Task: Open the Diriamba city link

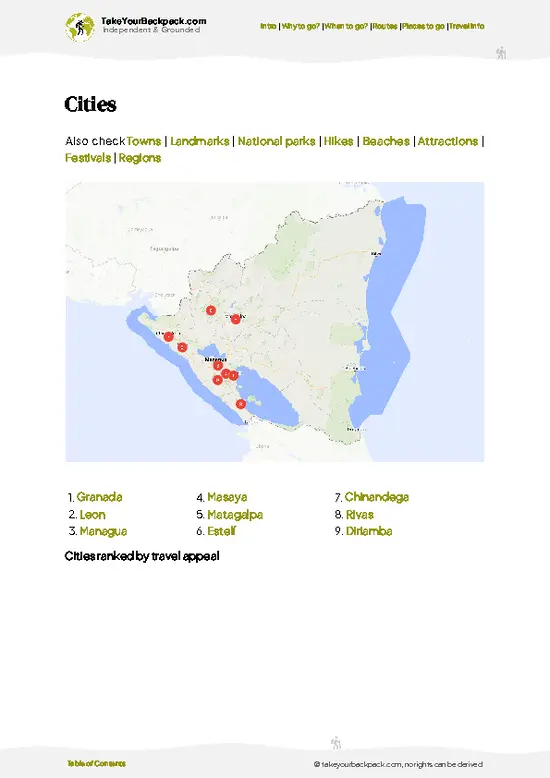Action: click(x=369, y=531)
